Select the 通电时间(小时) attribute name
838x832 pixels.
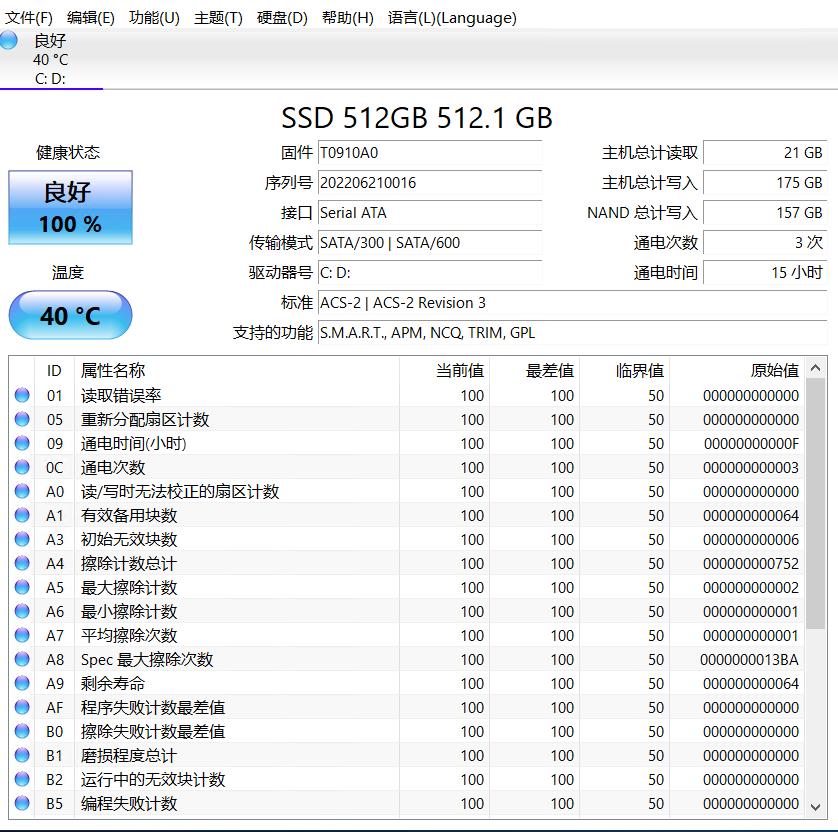(x=133, y=444)
